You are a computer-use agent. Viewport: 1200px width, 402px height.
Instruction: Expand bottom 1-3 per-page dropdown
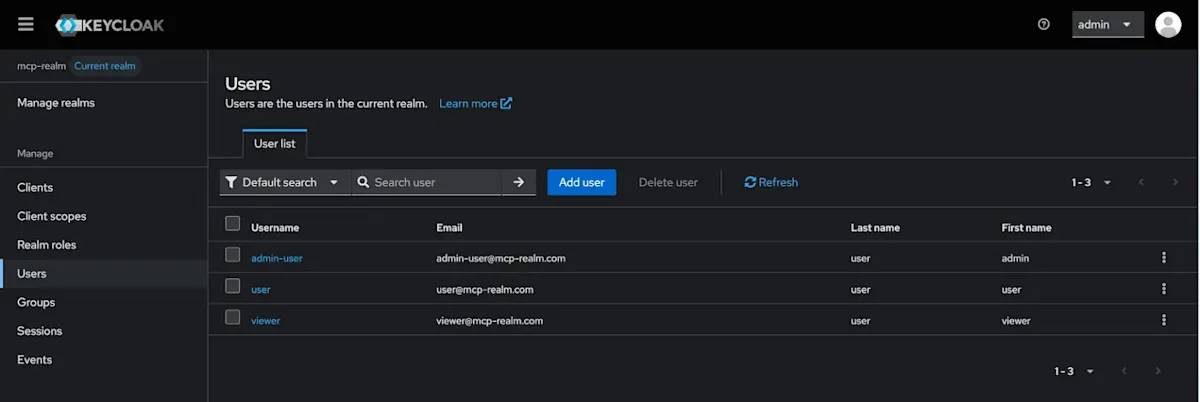coord(1074,371)
